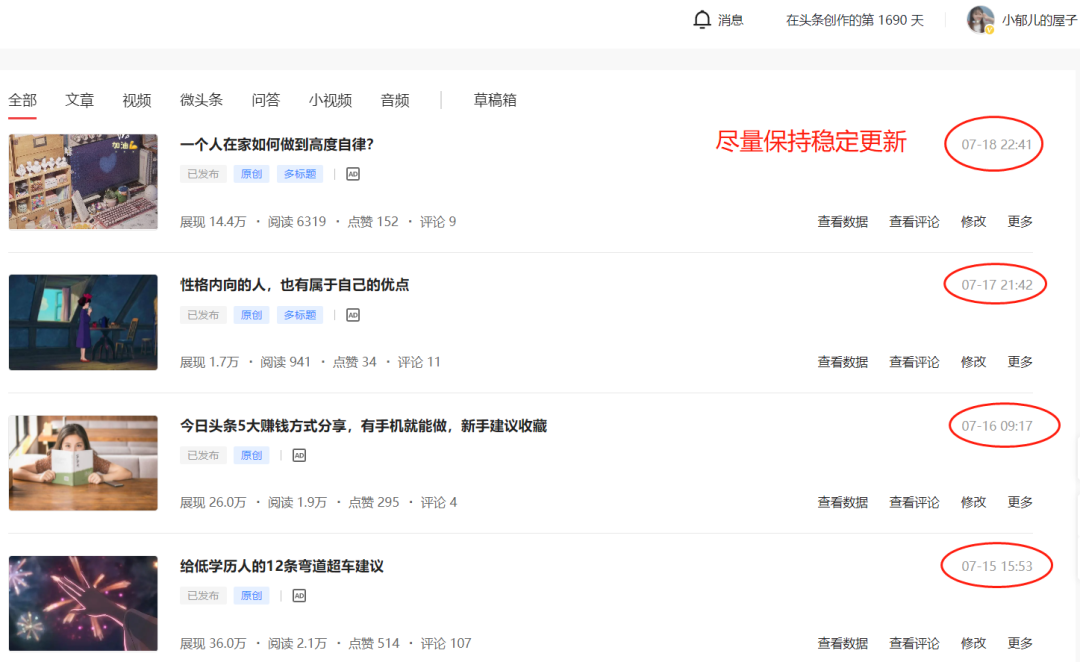Screen dimensions: 1080x662
Task: Click the timestamp 07-18 22:41
Action: (997, 145)
